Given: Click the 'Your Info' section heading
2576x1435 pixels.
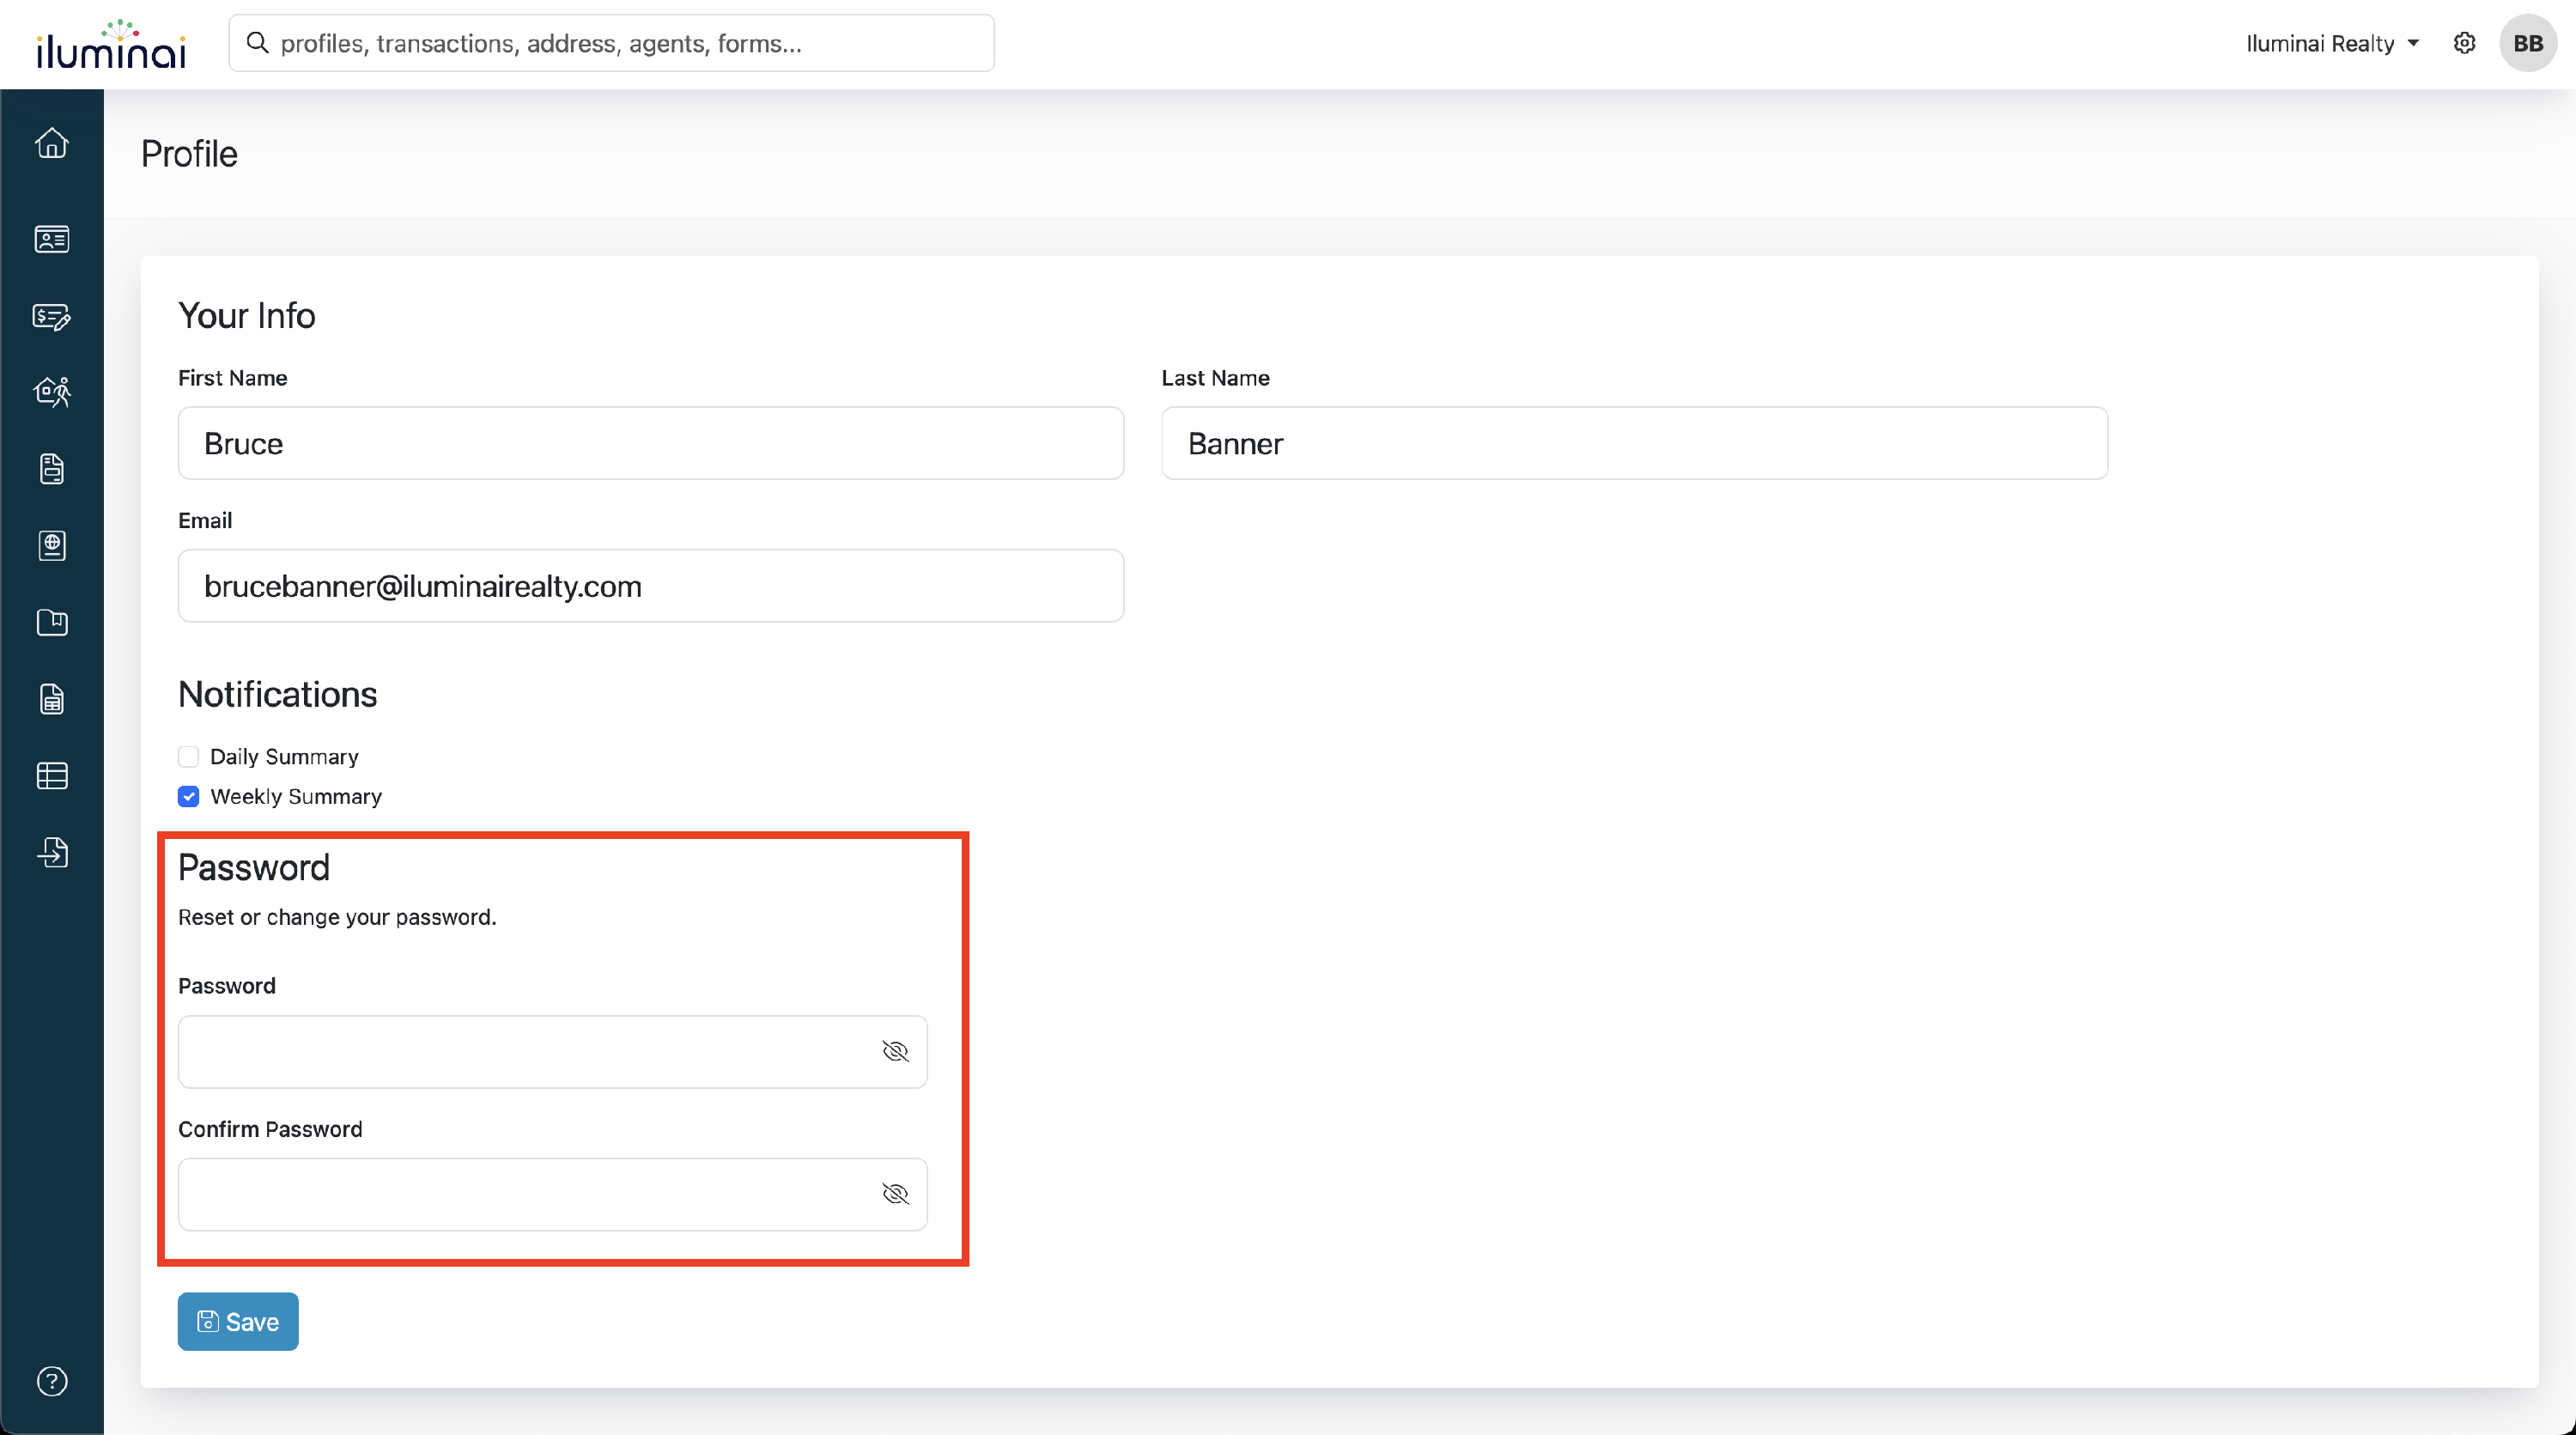Looking at the screenshot, I should (x=247, y=315).
